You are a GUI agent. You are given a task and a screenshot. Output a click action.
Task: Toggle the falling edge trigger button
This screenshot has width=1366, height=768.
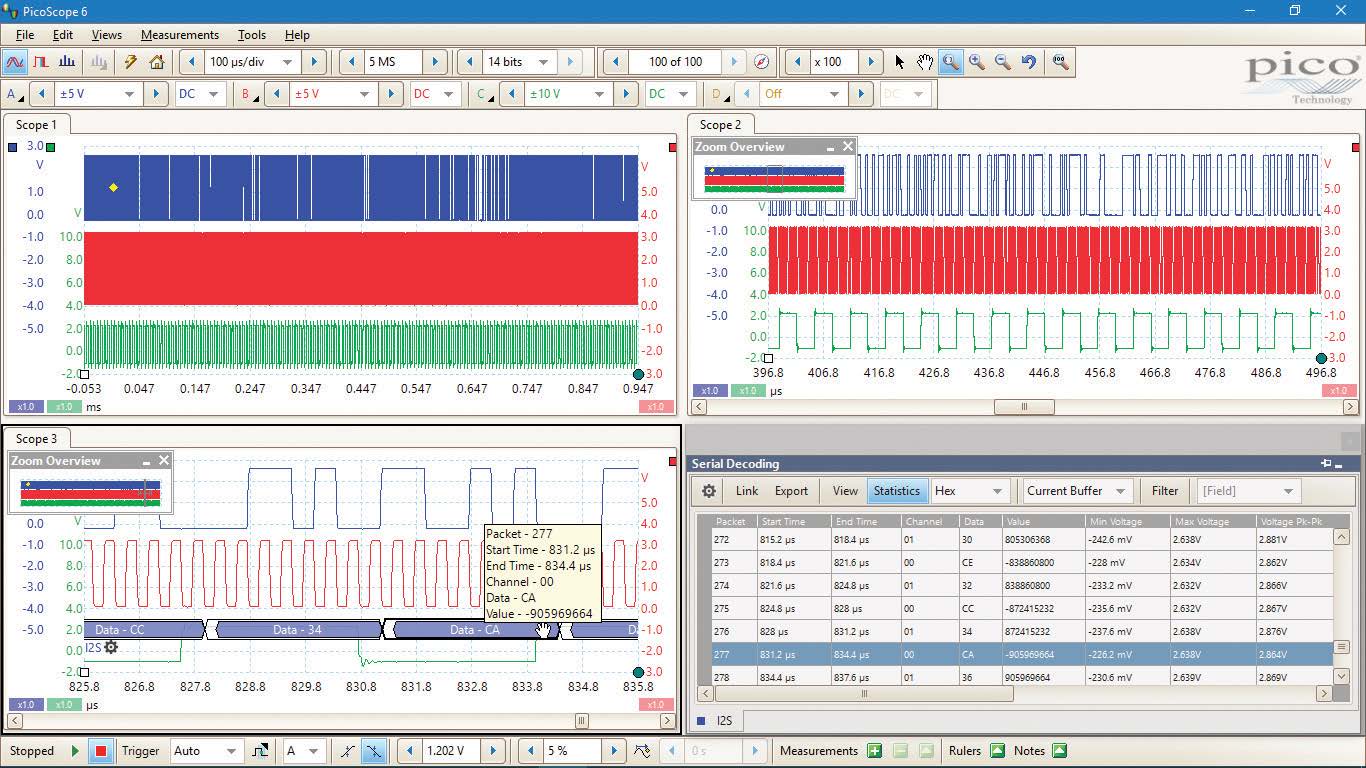pyautogui.click(x=374, y=751)
